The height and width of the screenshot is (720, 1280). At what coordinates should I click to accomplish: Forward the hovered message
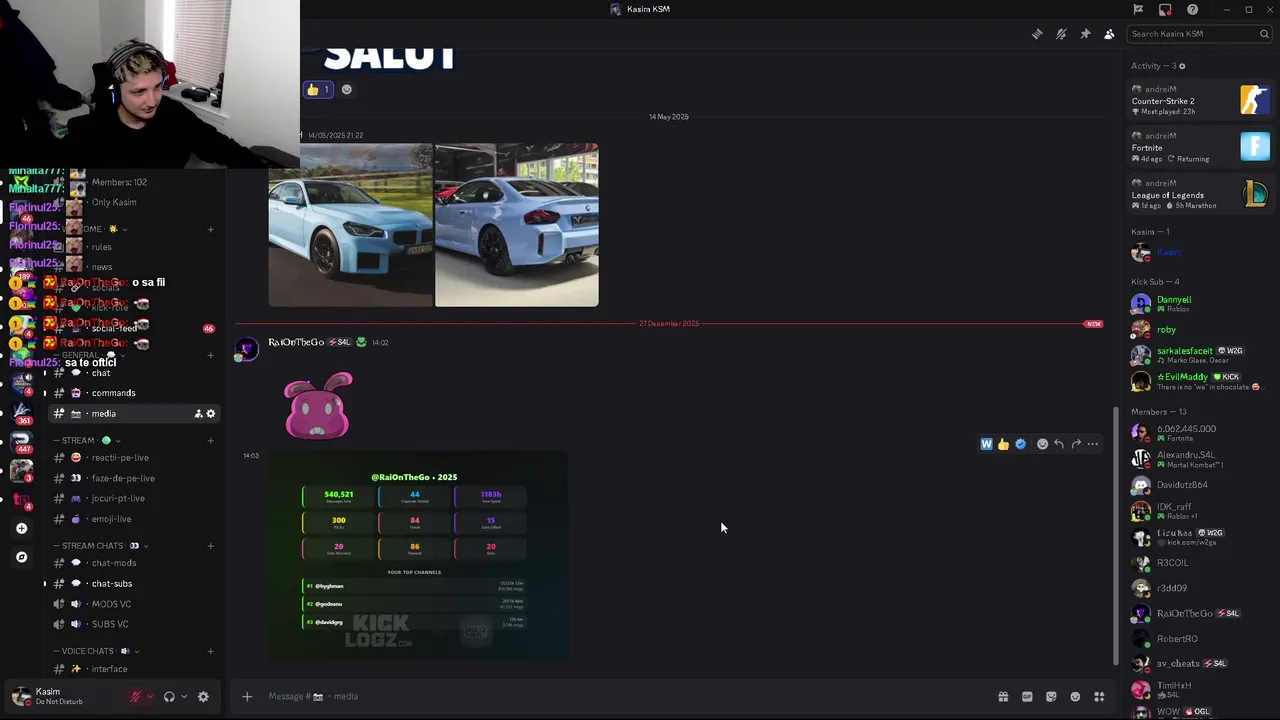click(x=1076, y=444)
